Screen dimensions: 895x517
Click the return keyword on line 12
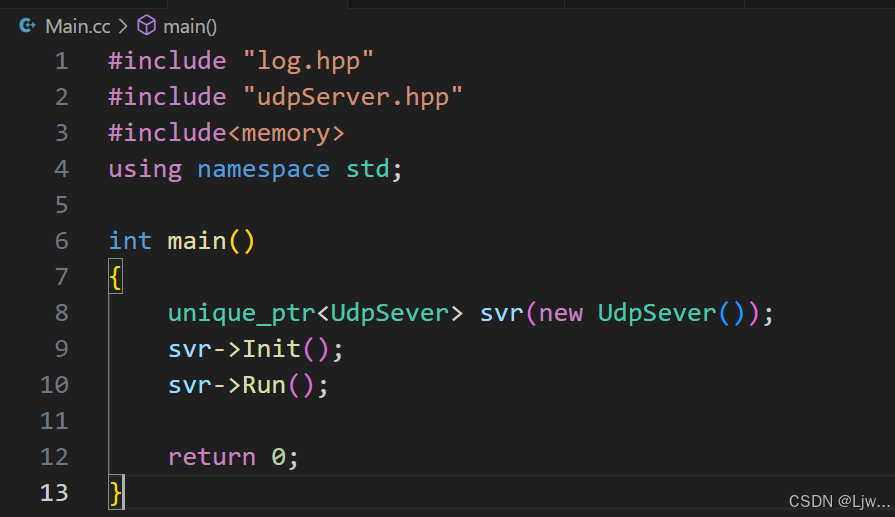tap(212, 457)
